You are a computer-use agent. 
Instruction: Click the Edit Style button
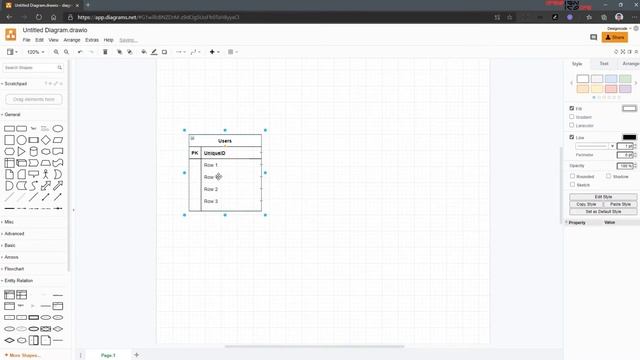pyautogui.click(x=603, y=197)
